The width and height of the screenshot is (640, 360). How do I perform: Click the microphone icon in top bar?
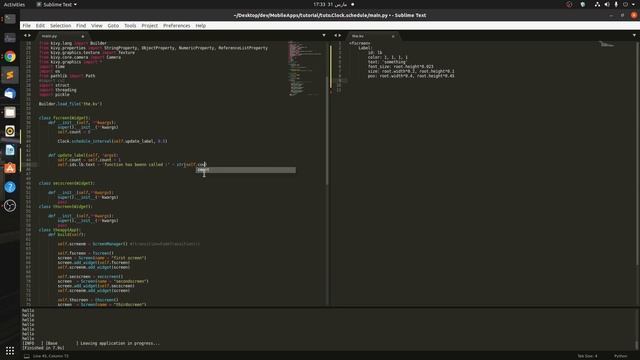[x=616, y=4]
